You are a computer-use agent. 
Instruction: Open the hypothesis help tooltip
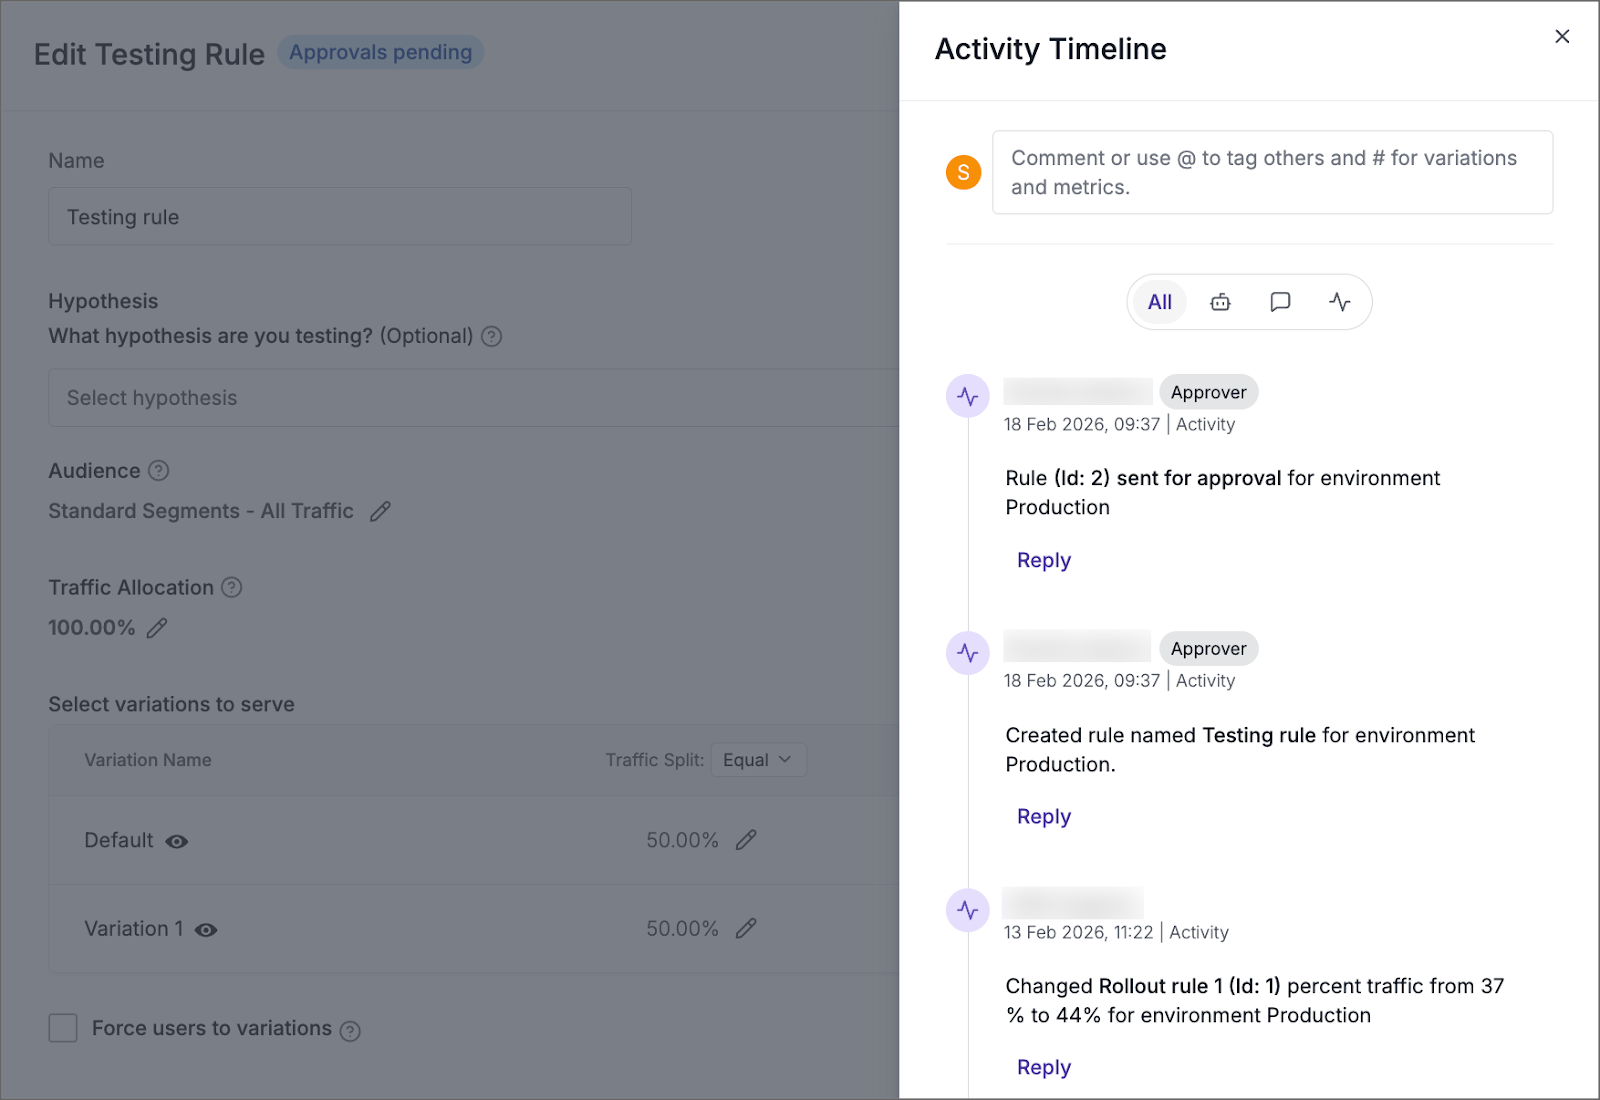491,337
